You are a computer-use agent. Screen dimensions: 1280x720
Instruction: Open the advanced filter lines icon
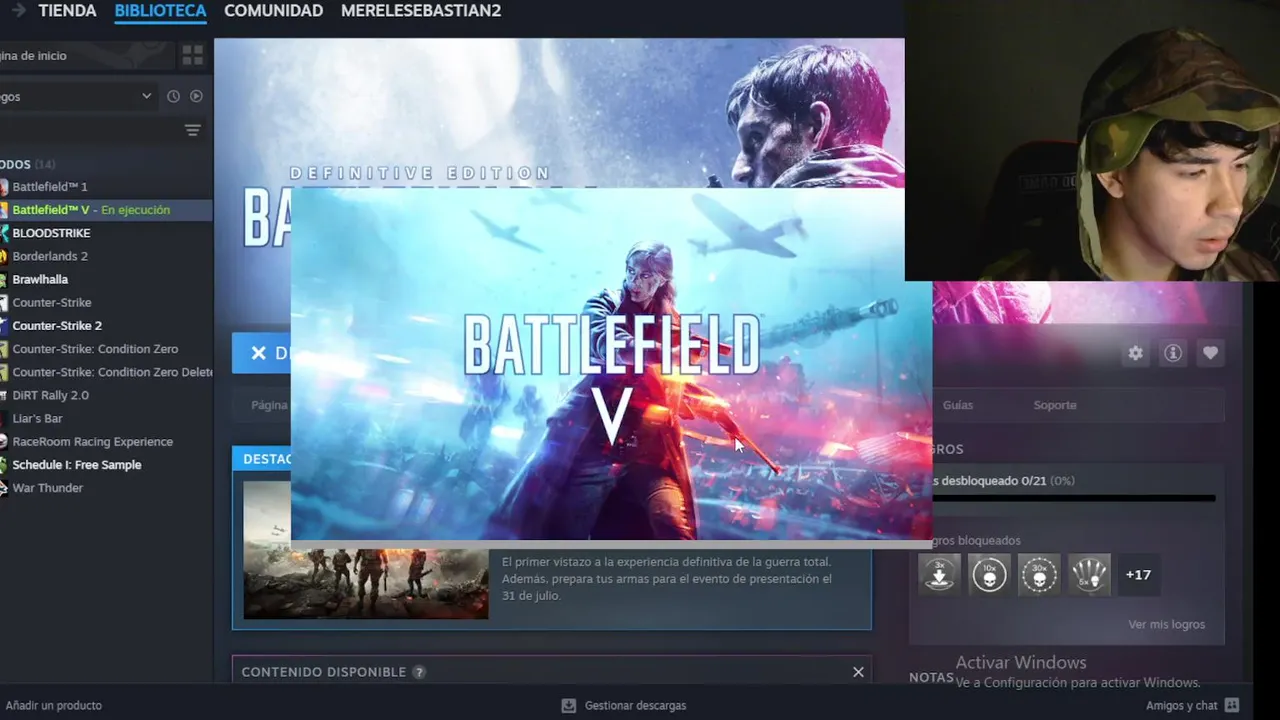click(x=193, y=130)
